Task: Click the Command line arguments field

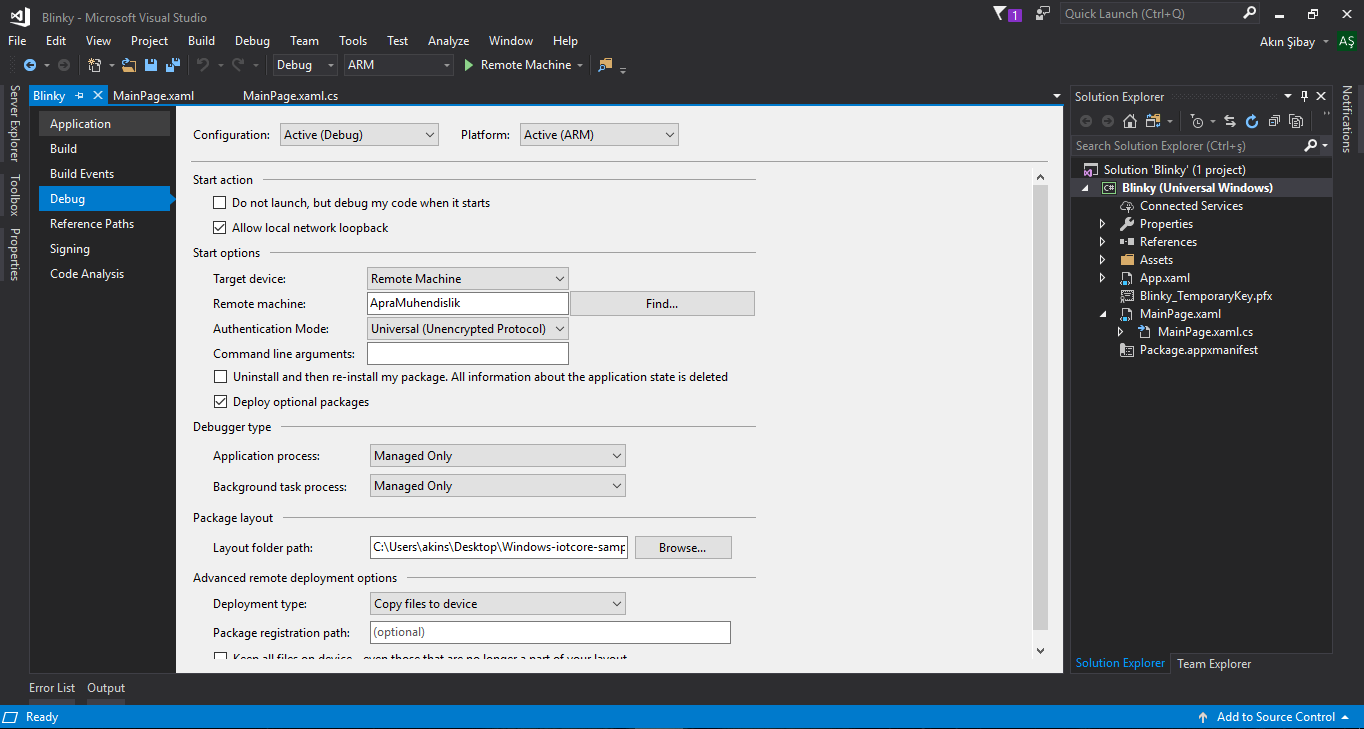Action: coord(468,353)
